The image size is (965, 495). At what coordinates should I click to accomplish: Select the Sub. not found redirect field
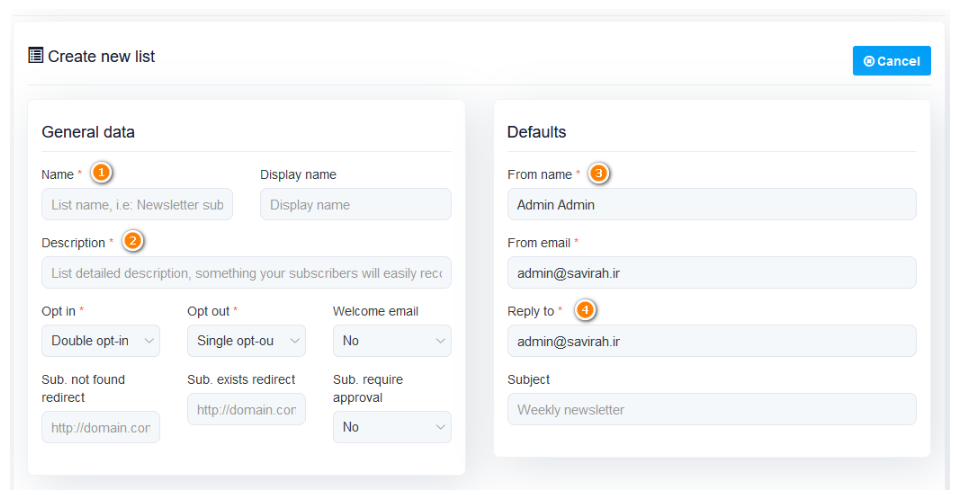tap(100, 427)
